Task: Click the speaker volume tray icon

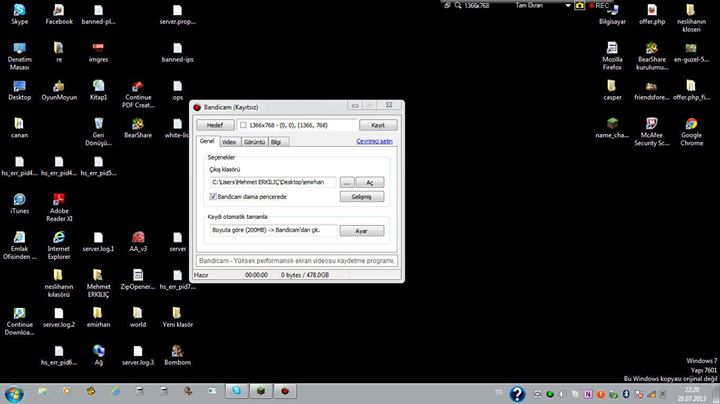Action: (562, 394)
